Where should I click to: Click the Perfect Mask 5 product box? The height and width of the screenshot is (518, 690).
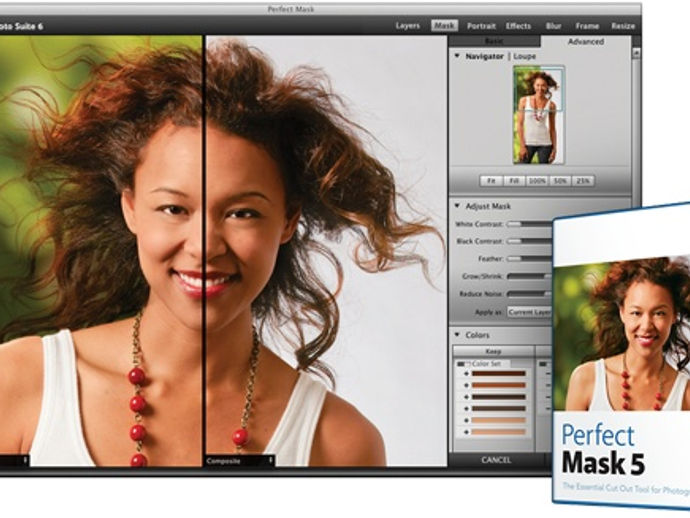(x=621, y=357)
